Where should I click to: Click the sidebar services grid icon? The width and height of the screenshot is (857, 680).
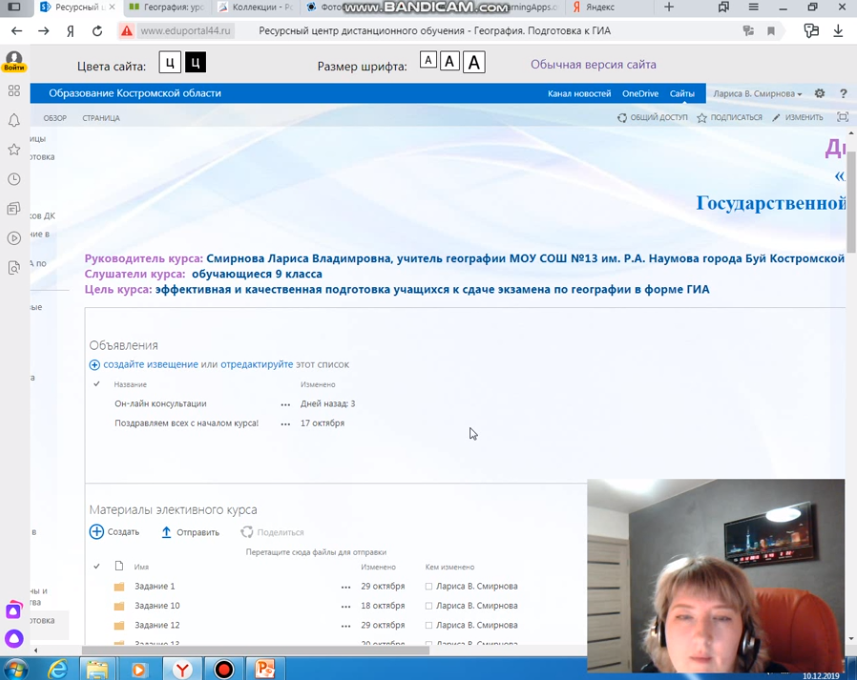click(14, 91)
